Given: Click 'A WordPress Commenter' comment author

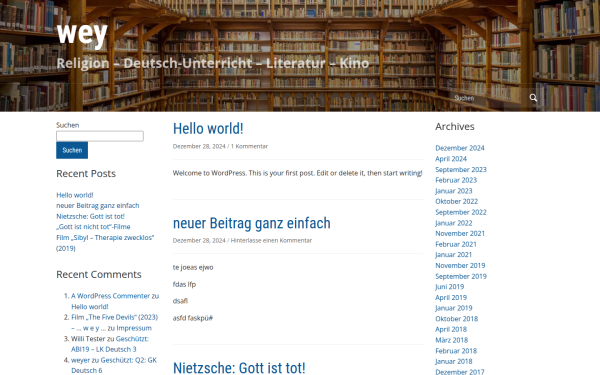Looking at the screenshot, I should point(111,296).
